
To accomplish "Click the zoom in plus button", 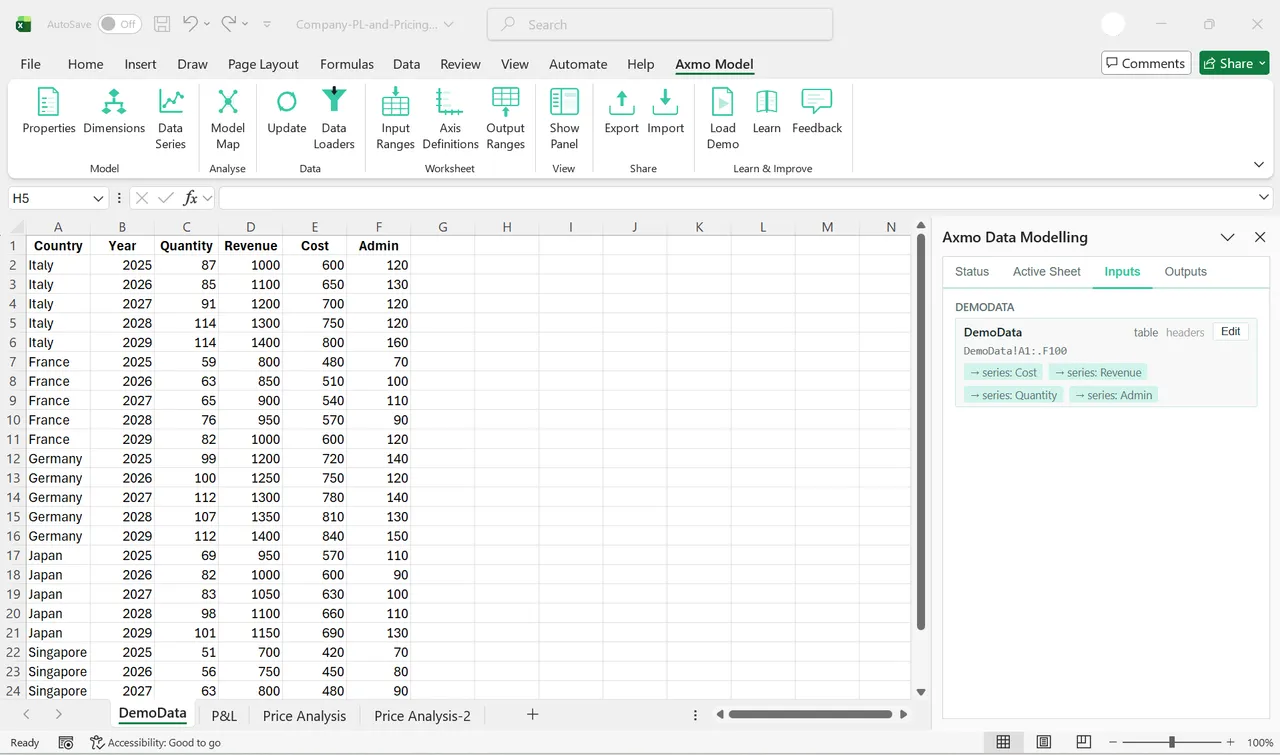I will click(1230, 742).
